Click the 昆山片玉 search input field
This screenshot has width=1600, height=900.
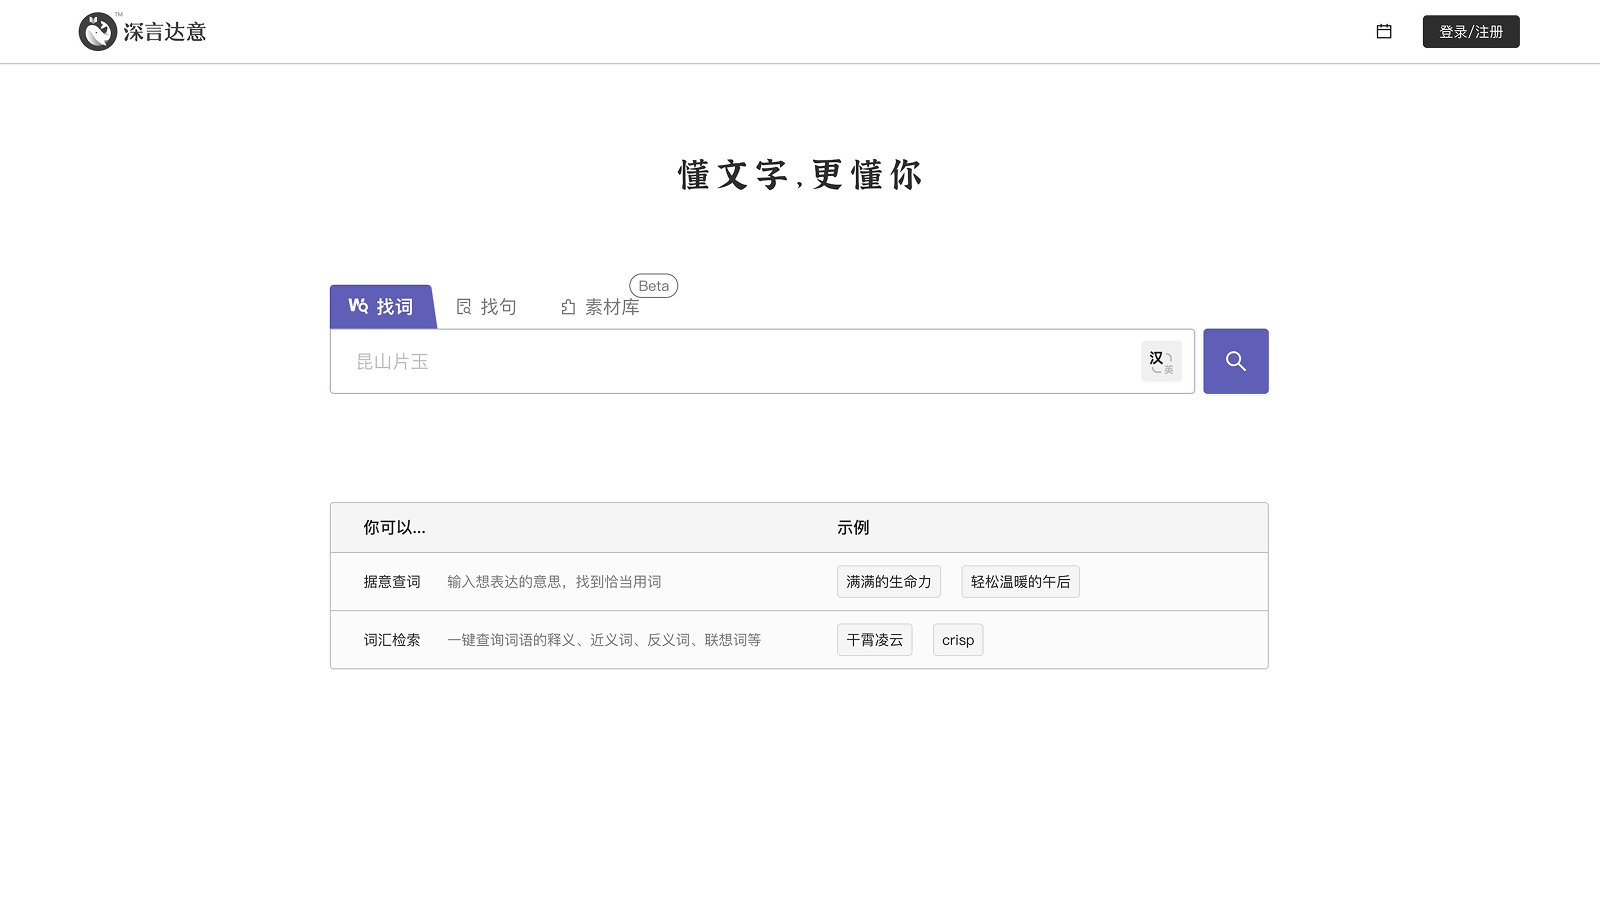click(x=700, y=361)
